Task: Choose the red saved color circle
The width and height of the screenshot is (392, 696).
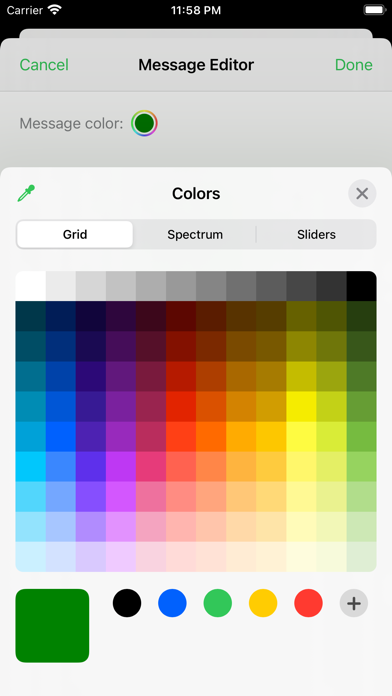Action: [309, 603]
